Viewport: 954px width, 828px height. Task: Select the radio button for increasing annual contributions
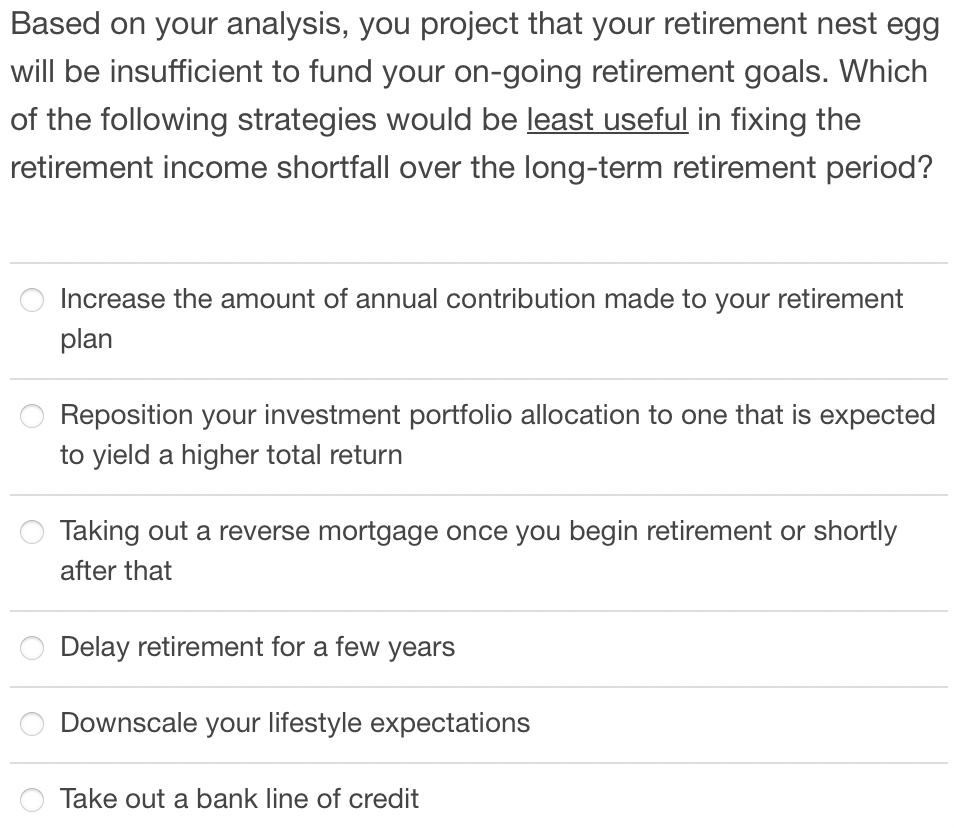point(31,298)
